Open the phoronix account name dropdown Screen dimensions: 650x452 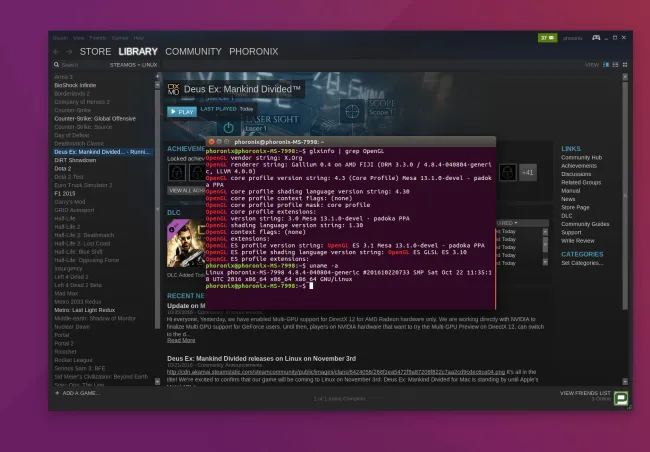[572, 38]
